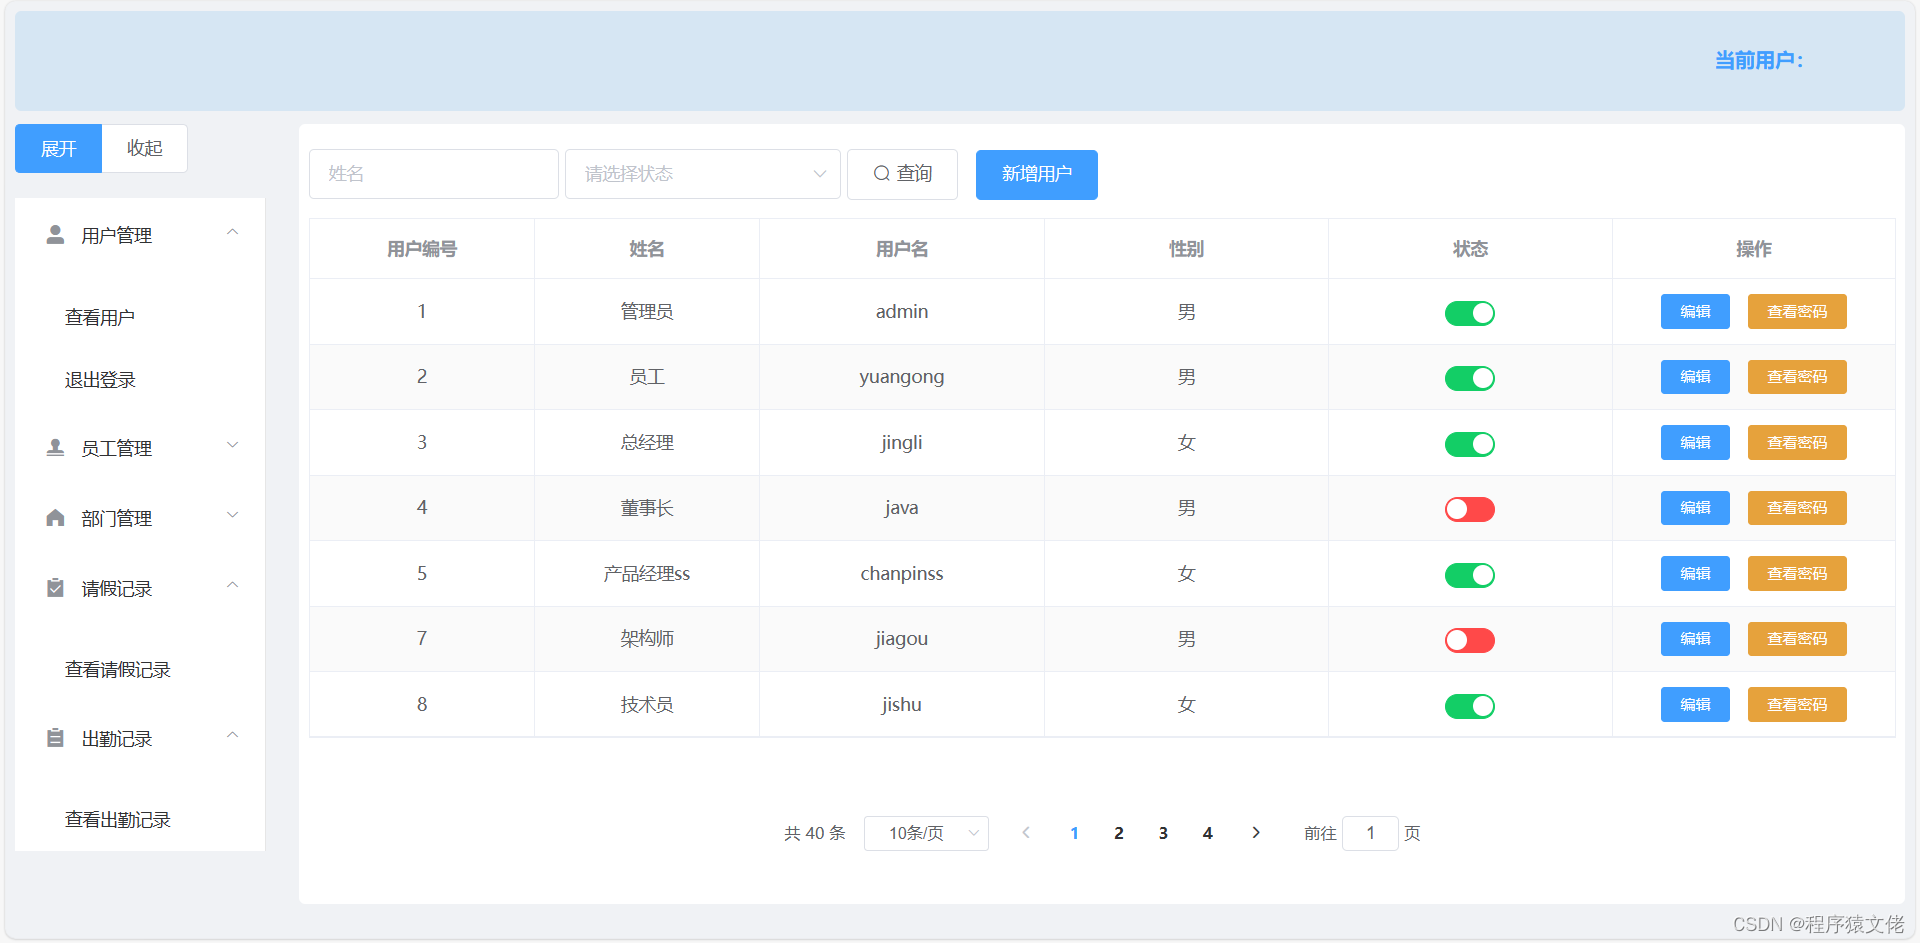Click 编辑 for chanpinss row
Image resolution: width=1920 pixels, height=943 pixels.
coord(1695,574)
